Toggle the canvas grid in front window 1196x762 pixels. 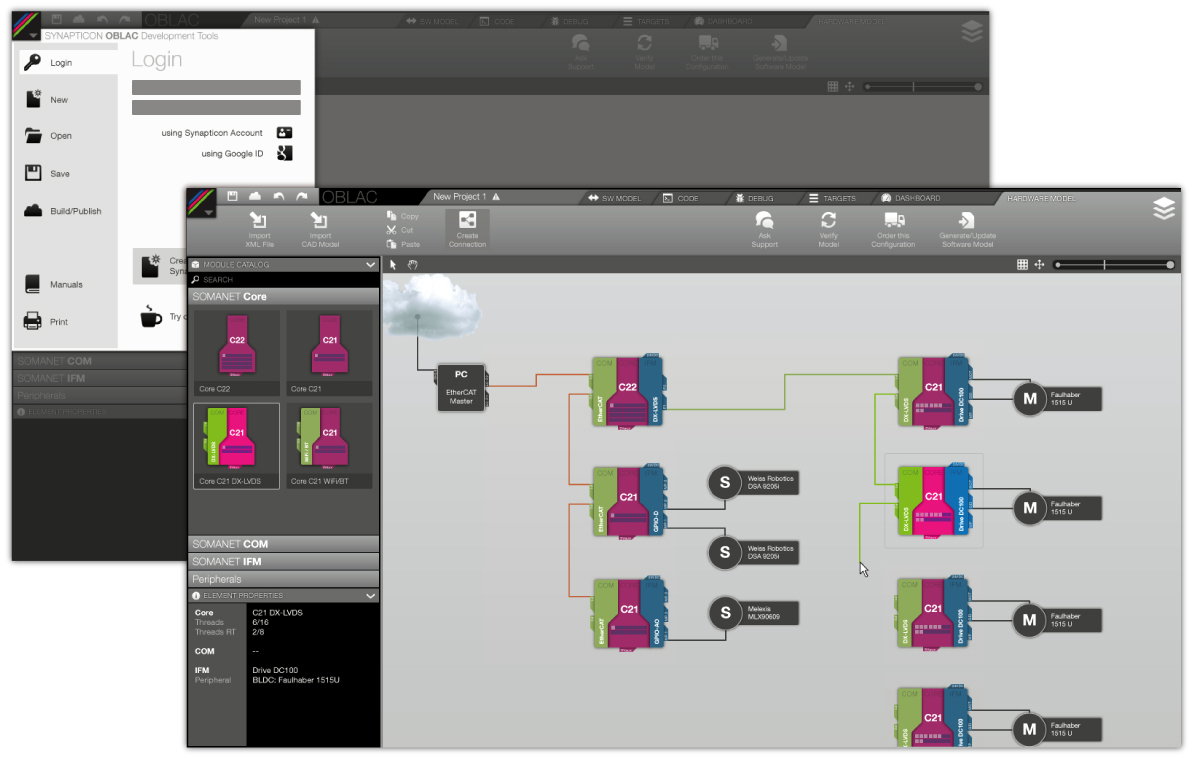click(x=1022, y=265)
